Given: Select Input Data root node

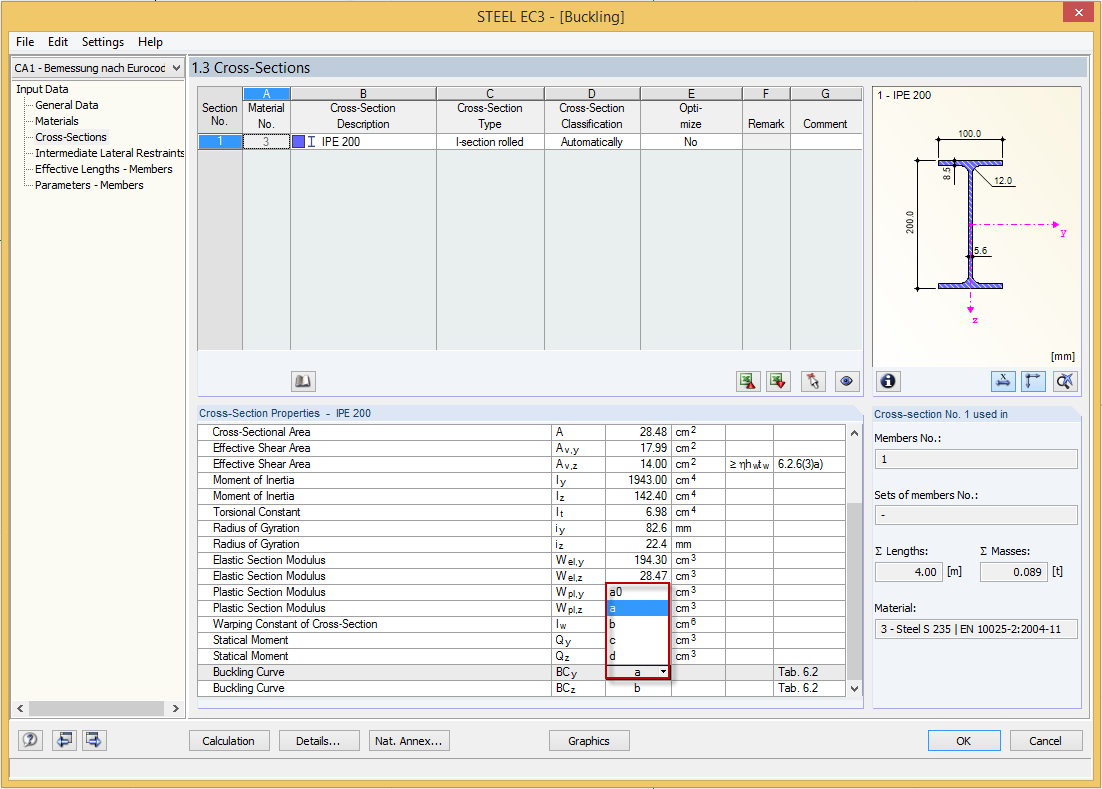Looking at the screenshot, I should click(42, 89).
